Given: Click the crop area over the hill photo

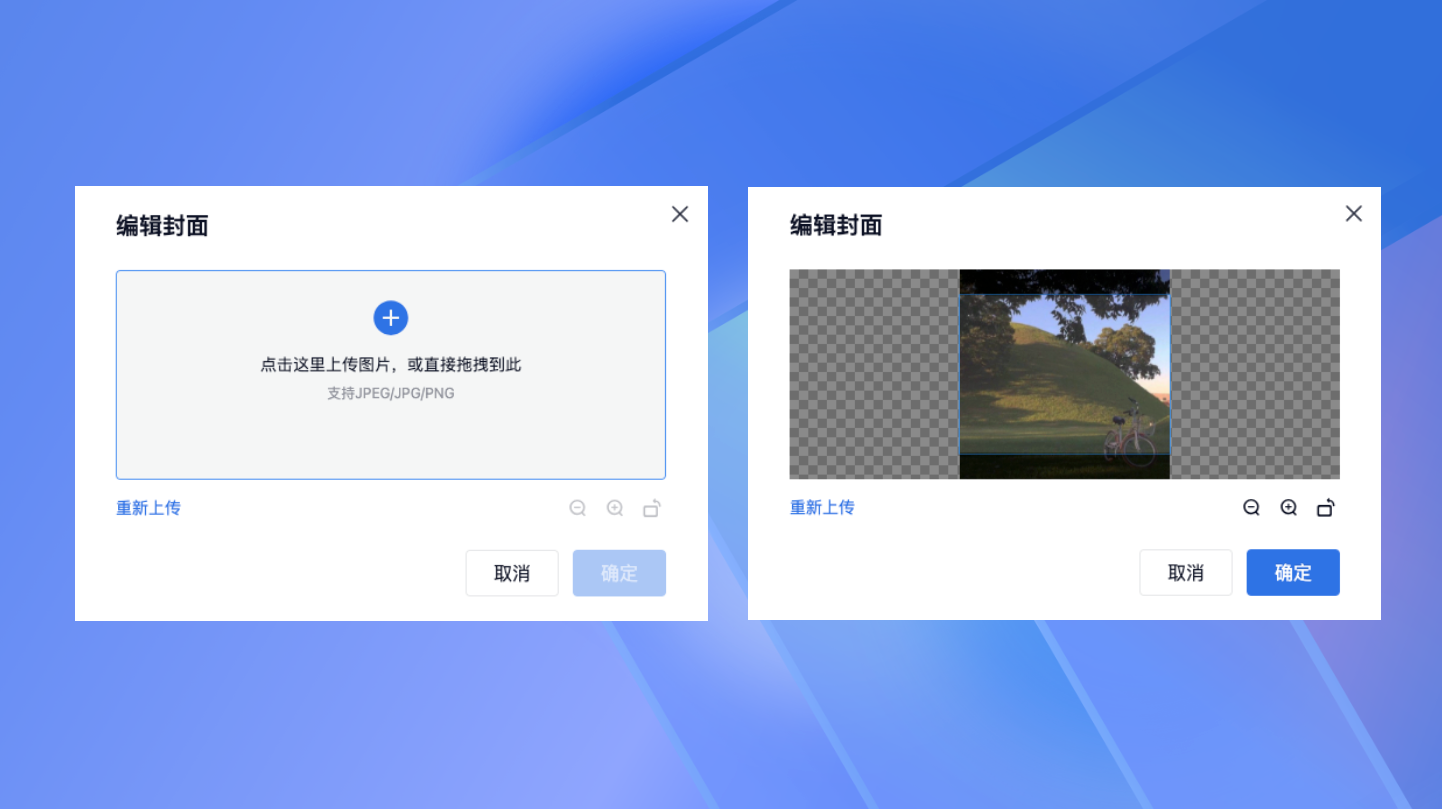Looking at the screenshot, I should click(1065, 375).
